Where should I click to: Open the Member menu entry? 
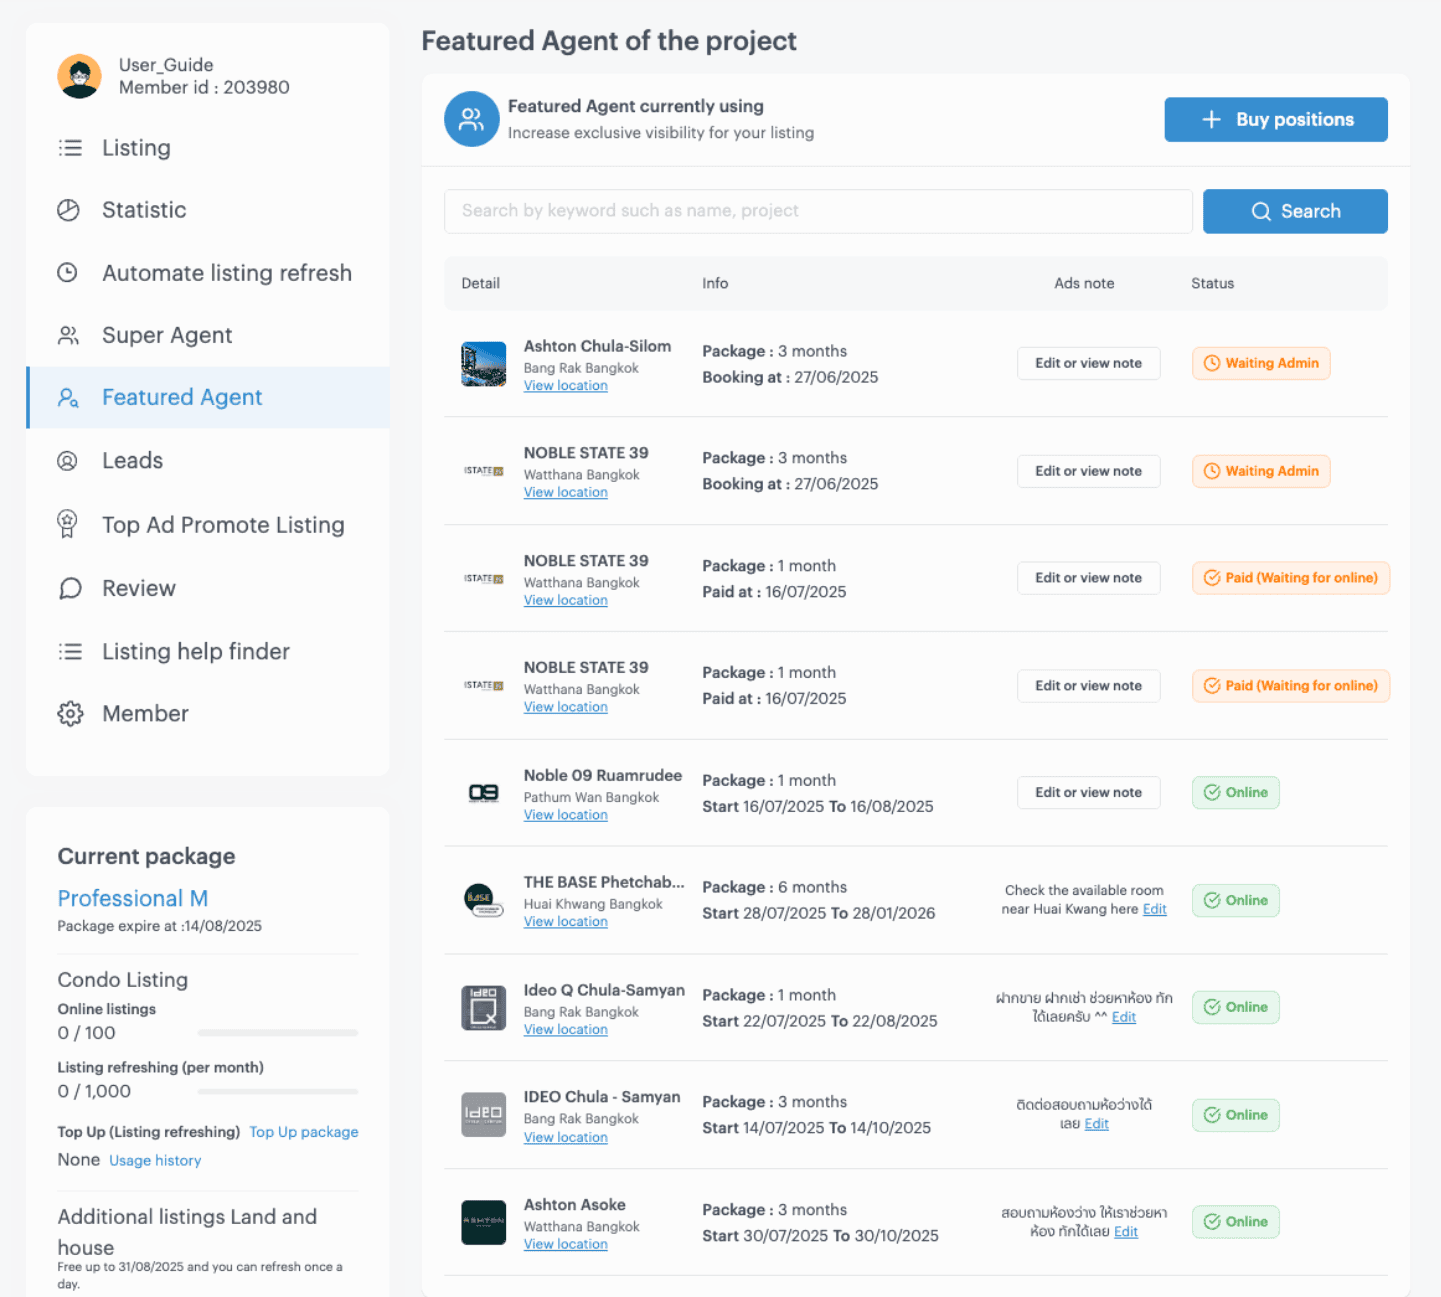145,714
